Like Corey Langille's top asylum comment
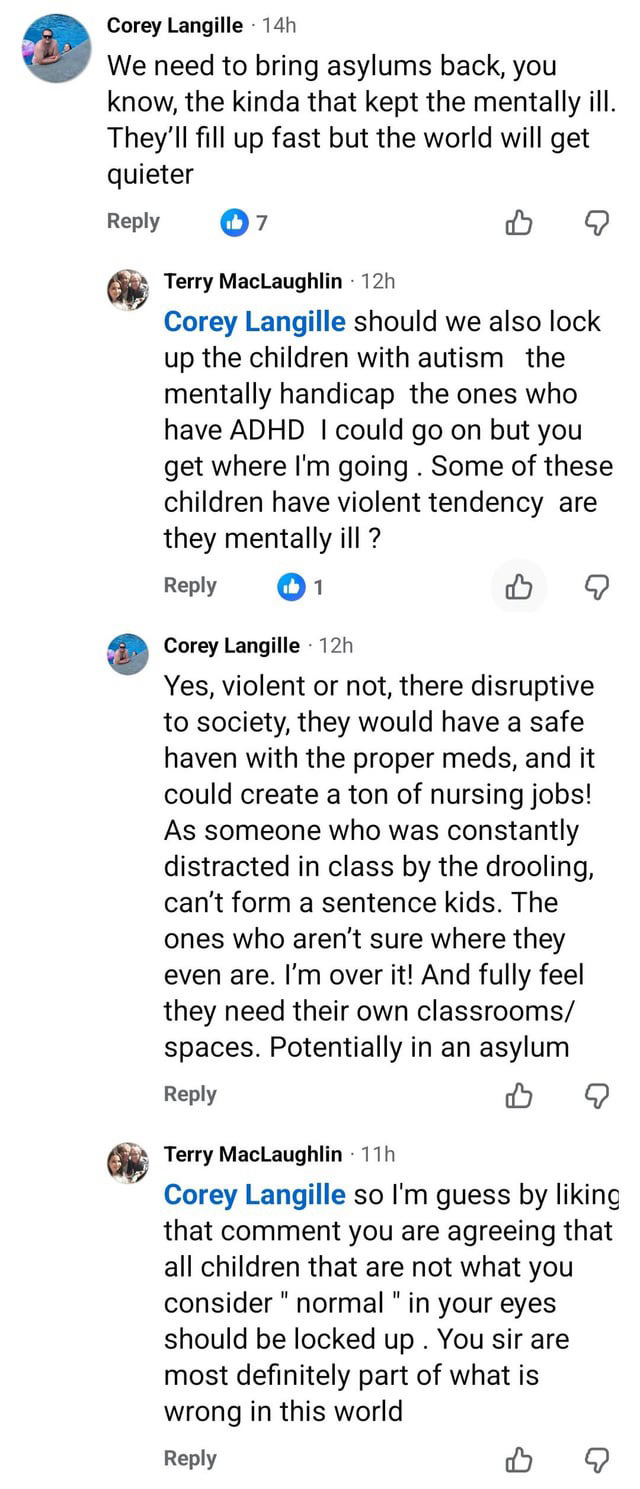 518,222
